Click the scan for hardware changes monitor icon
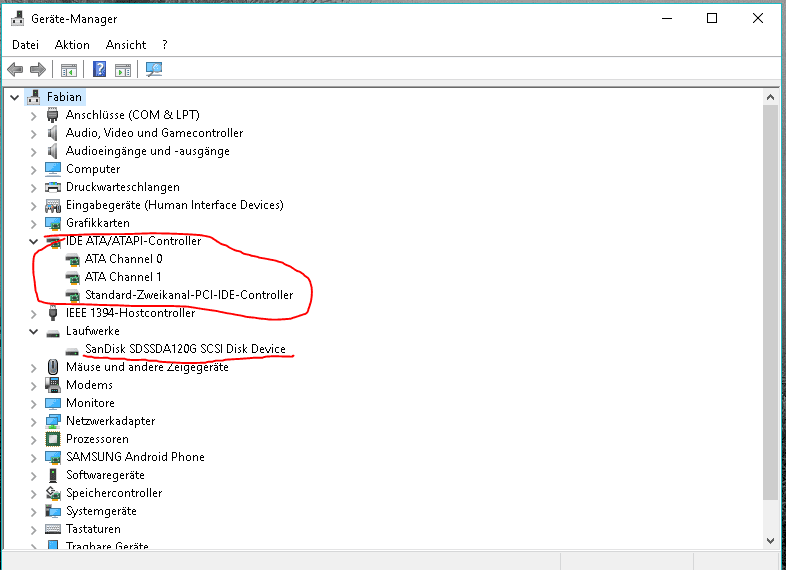Viewport: 786px width, 570px height. (x=154, y=69)
